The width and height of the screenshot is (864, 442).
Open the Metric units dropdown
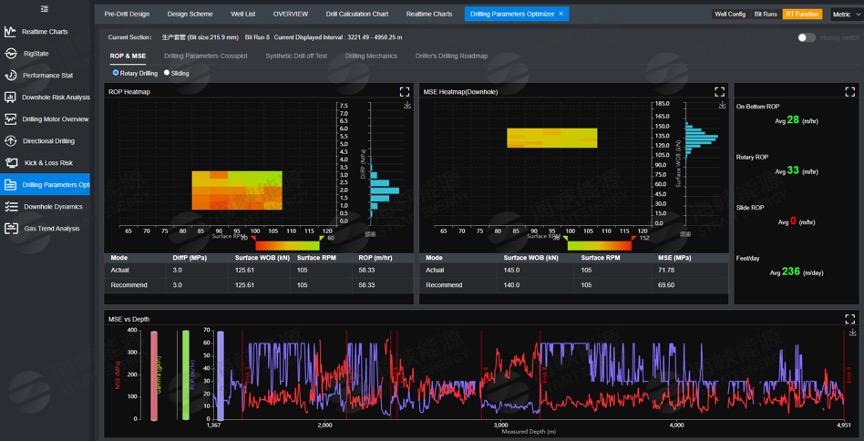pyautogui.click(x=840, y=14)
